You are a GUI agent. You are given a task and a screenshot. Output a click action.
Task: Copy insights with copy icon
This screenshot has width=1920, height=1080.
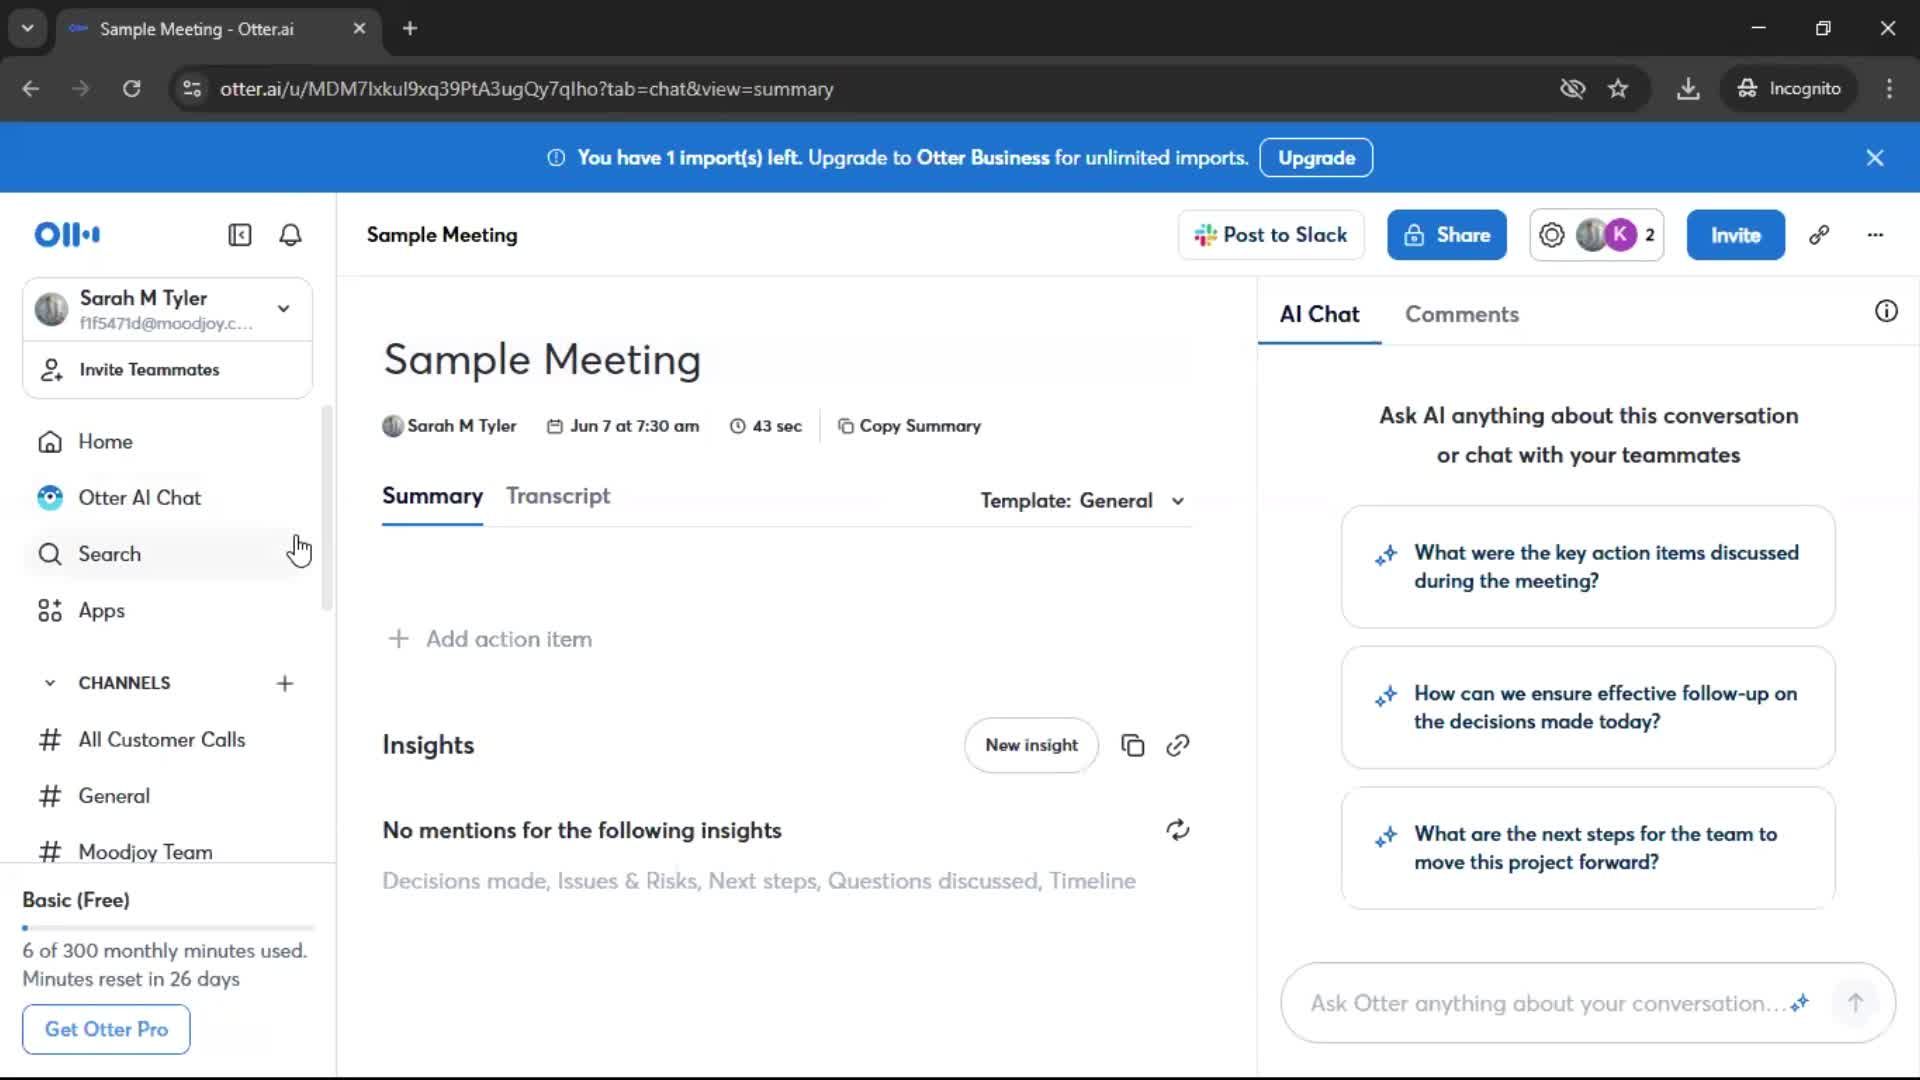(x=1132, y=745)
